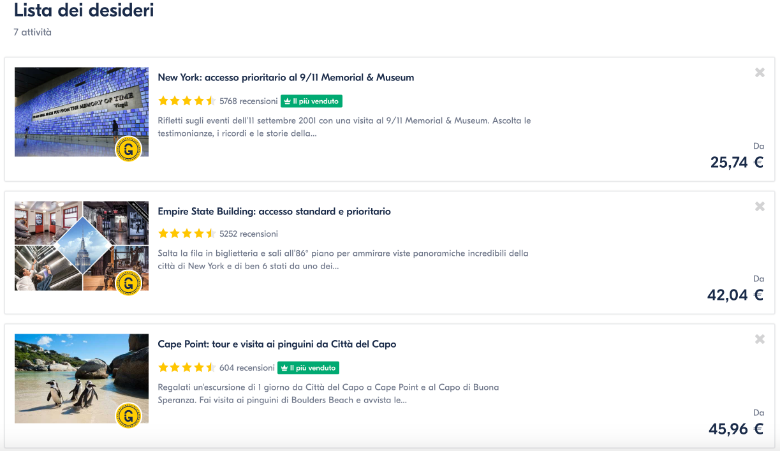This screenshot has width=780, height=451.
Task: Remove 9/11 Memorial from wishlist via X
Action: [x=760, y=73]
